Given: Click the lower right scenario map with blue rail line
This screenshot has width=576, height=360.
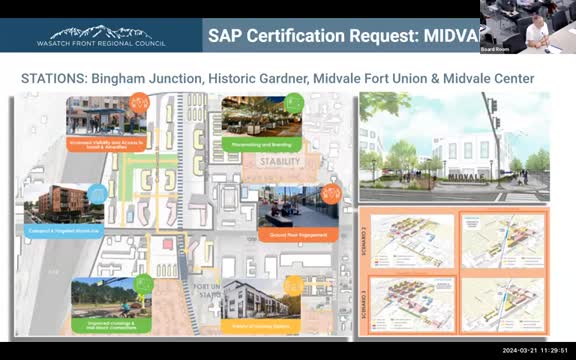Looking at the screenshot, I should click(x=503, y=304).
